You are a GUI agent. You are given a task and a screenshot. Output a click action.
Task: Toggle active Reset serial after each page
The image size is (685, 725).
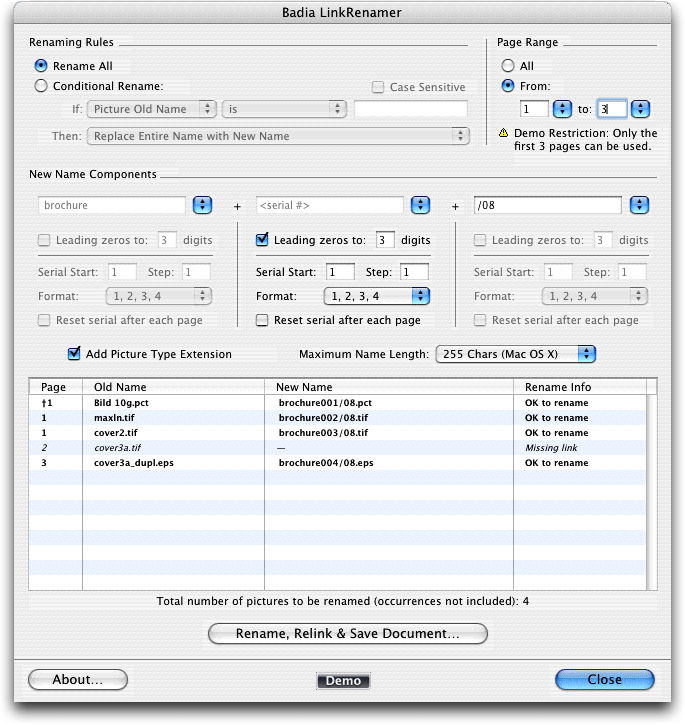(x=262, y=320)
